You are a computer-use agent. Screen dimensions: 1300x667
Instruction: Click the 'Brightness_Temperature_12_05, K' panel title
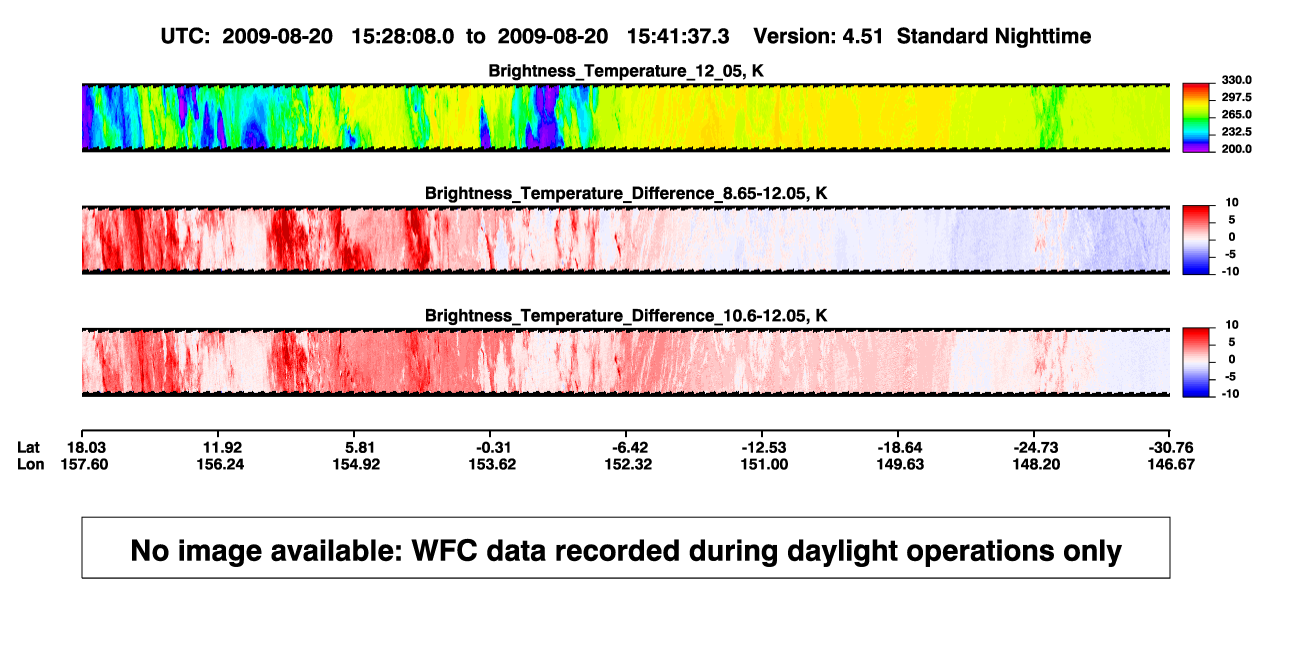(626, 71)
